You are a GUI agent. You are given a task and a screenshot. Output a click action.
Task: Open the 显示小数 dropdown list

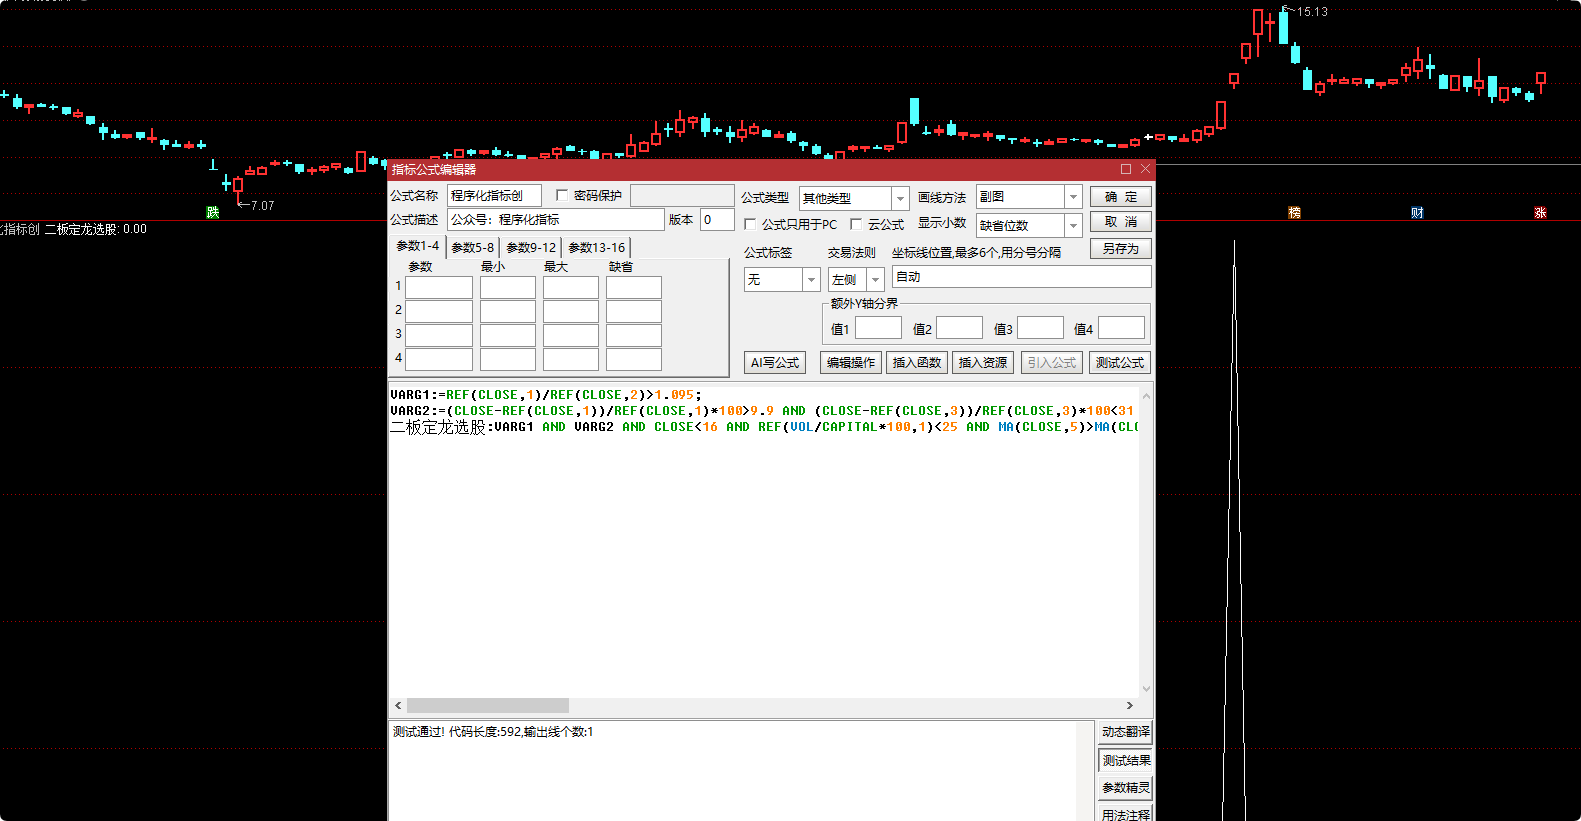pyautogui.click(x=1073, y=226)
